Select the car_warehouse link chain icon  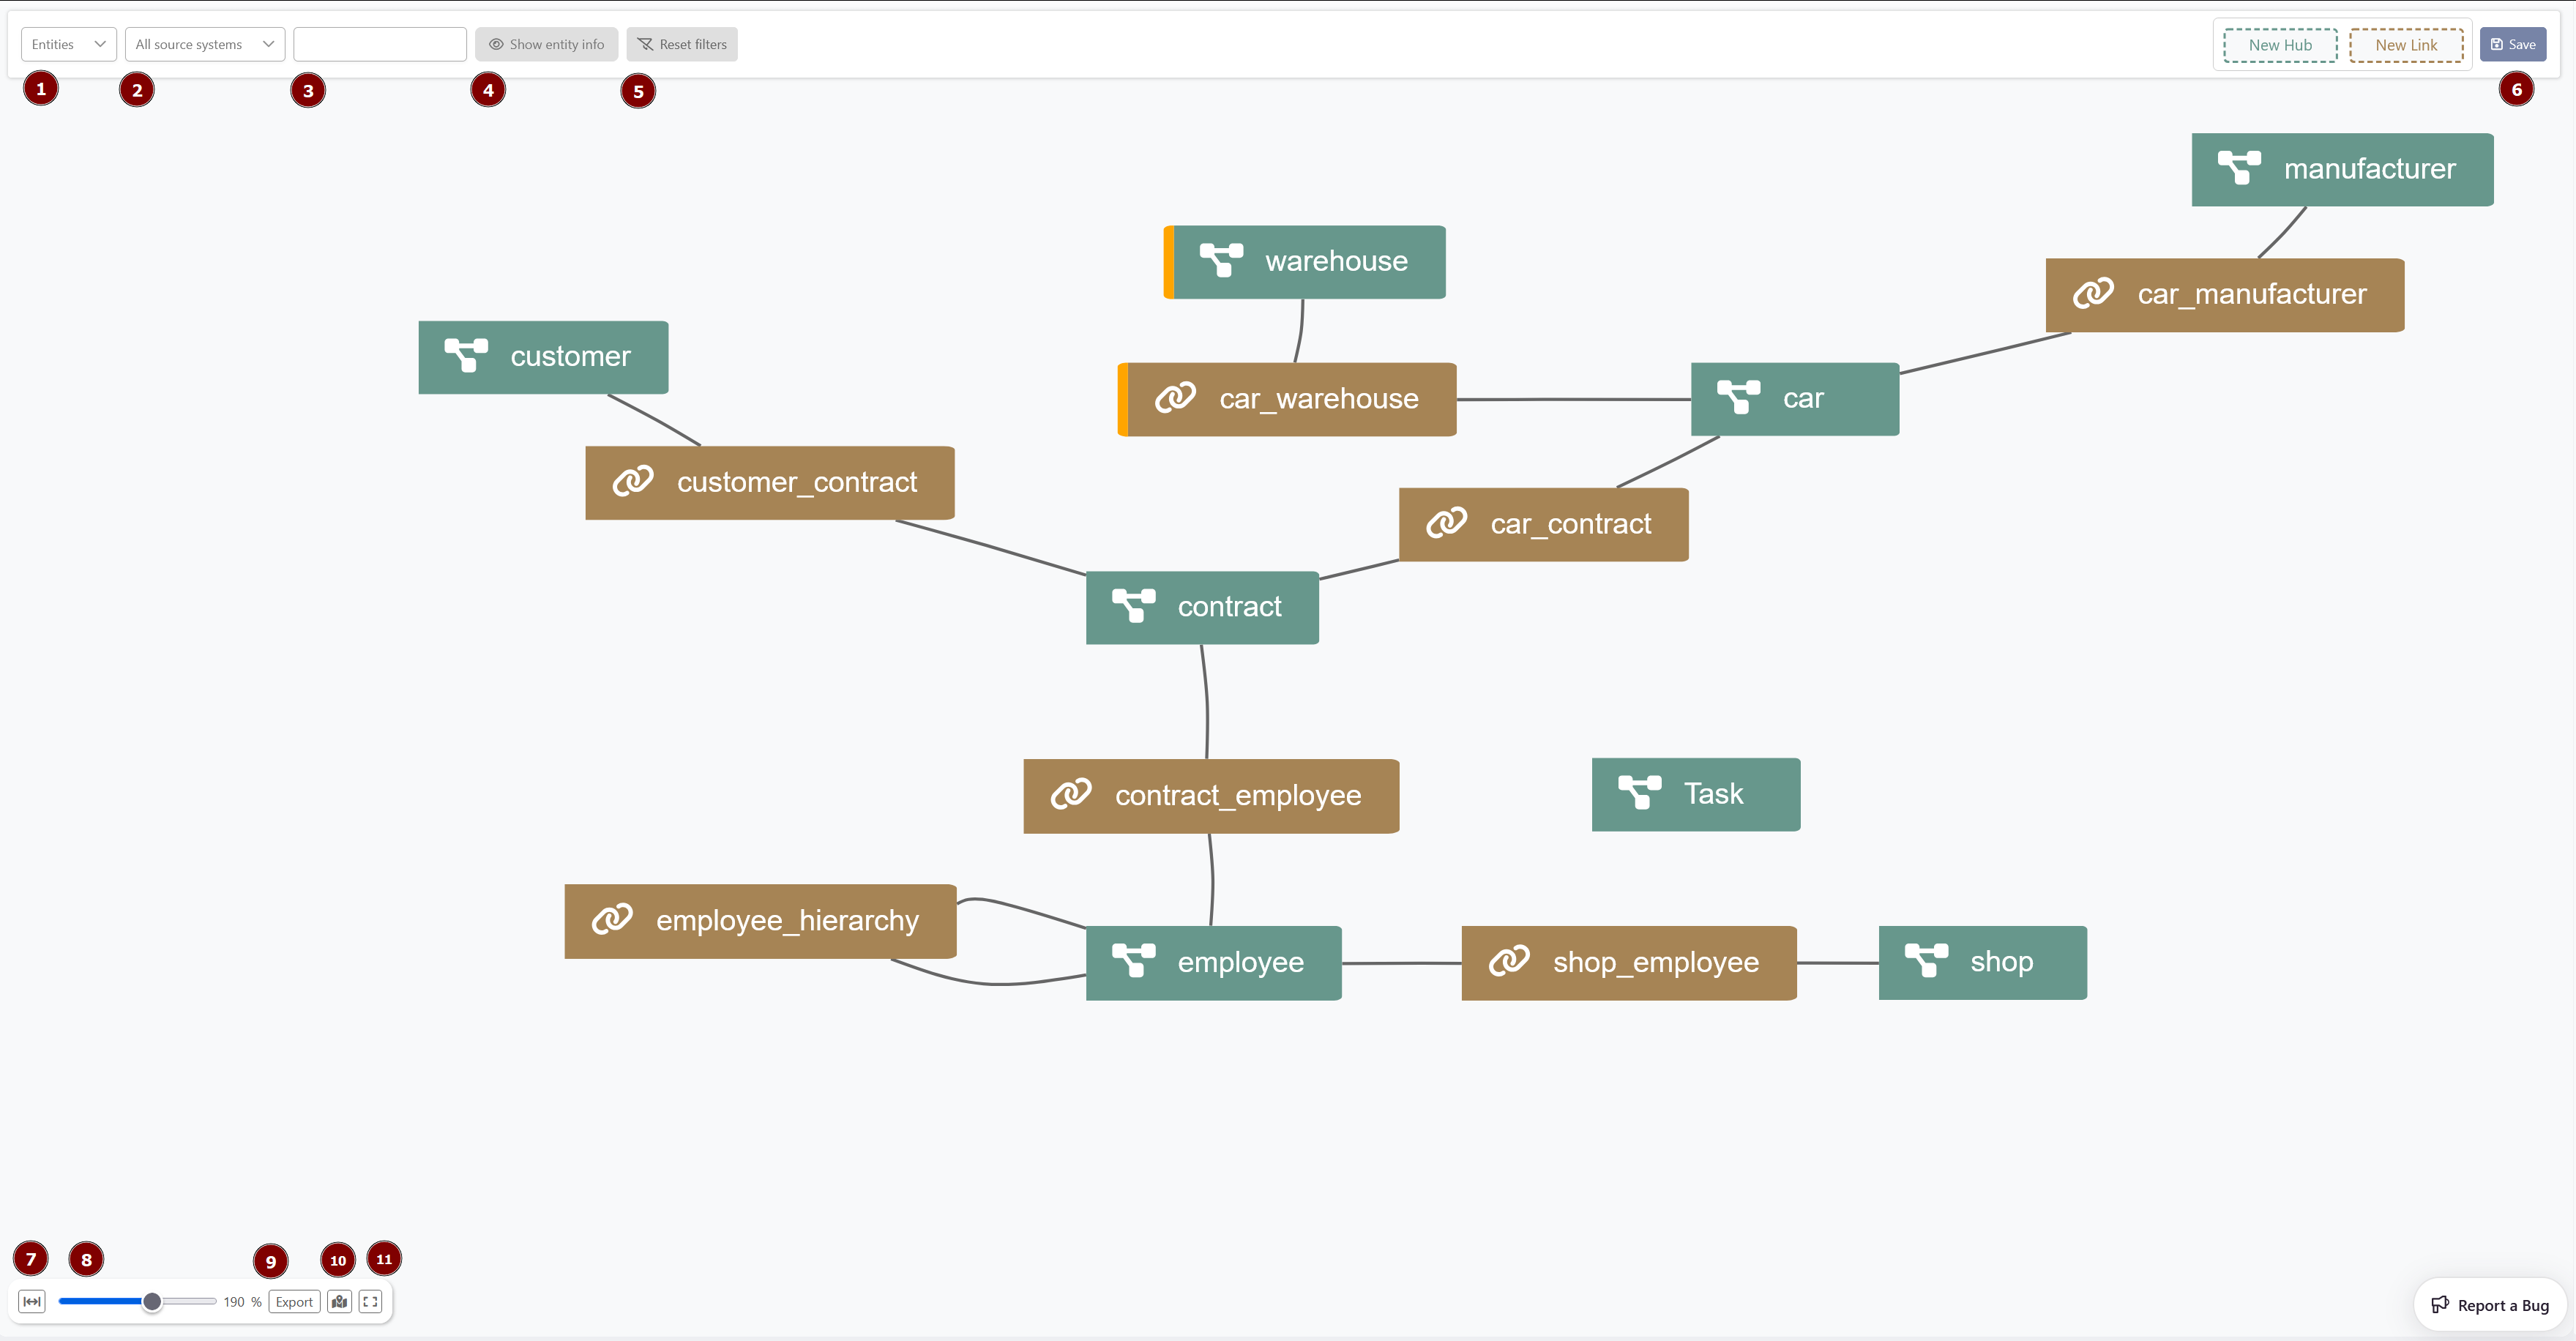pyautogui.click(x=1175, y=398)
